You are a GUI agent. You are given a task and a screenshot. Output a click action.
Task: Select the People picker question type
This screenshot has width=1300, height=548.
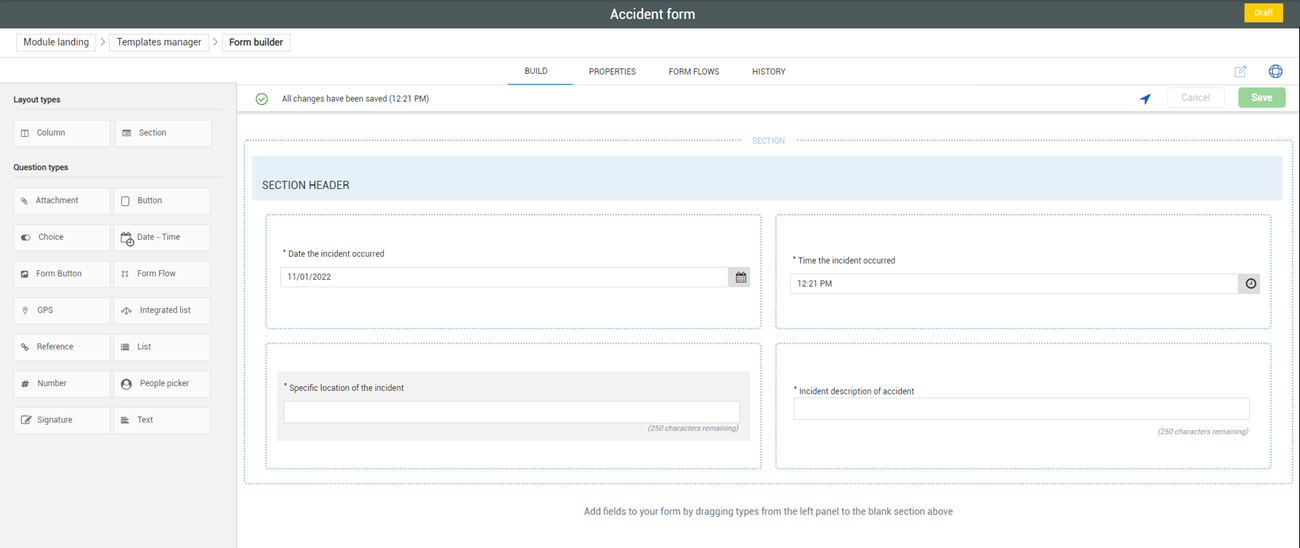tap(162, 384)
